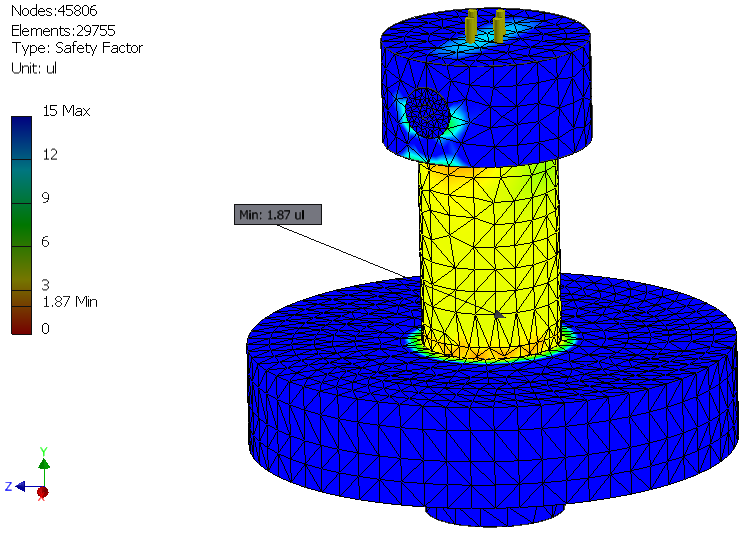Viewport: 747px width, 535px height.
Task: Click the minimum marker arrow on yellow shaft
Action: 498,314
